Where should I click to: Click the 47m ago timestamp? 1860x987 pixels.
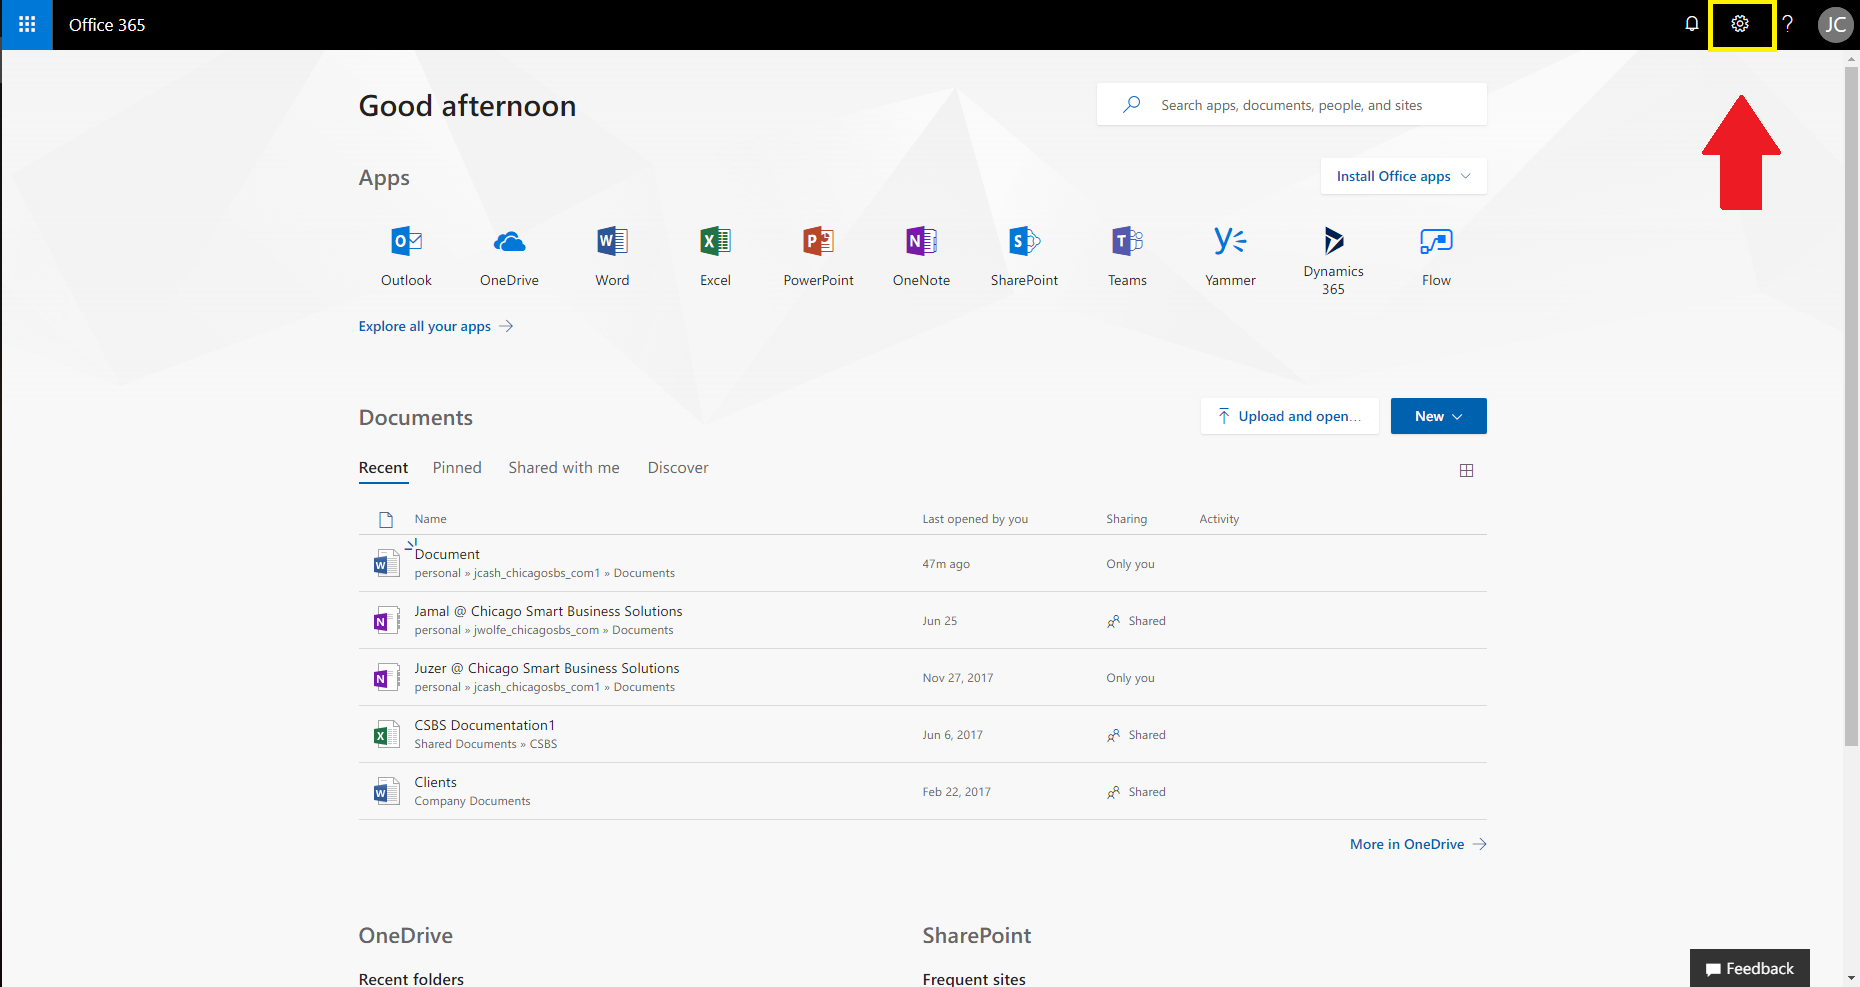coord(946,564)
